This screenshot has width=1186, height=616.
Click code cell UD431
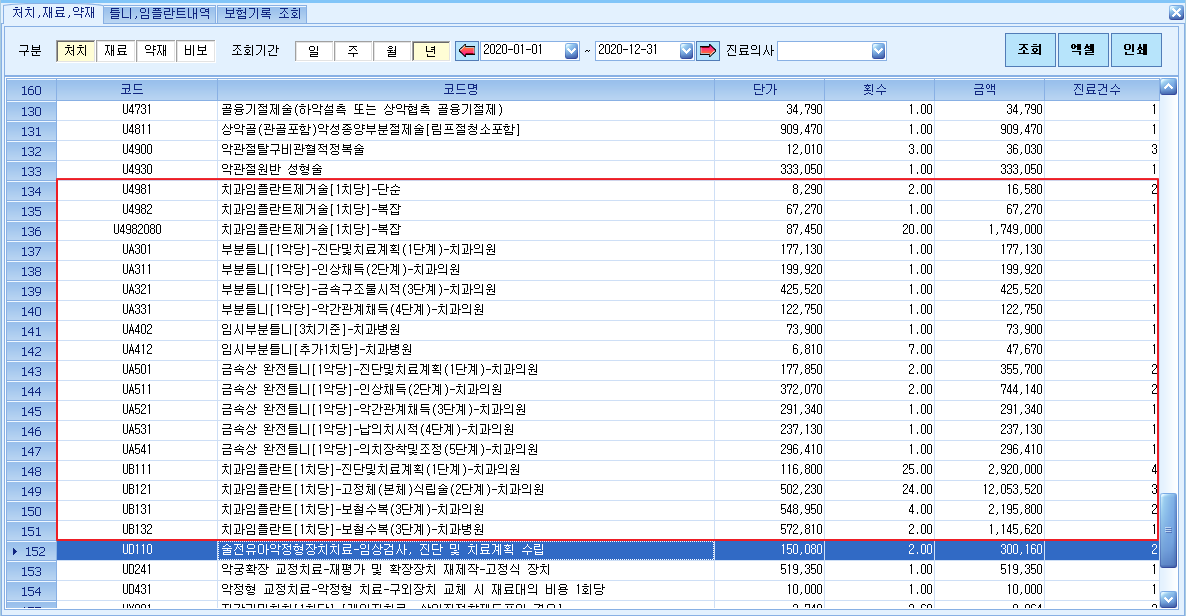[x=137, y=590]
